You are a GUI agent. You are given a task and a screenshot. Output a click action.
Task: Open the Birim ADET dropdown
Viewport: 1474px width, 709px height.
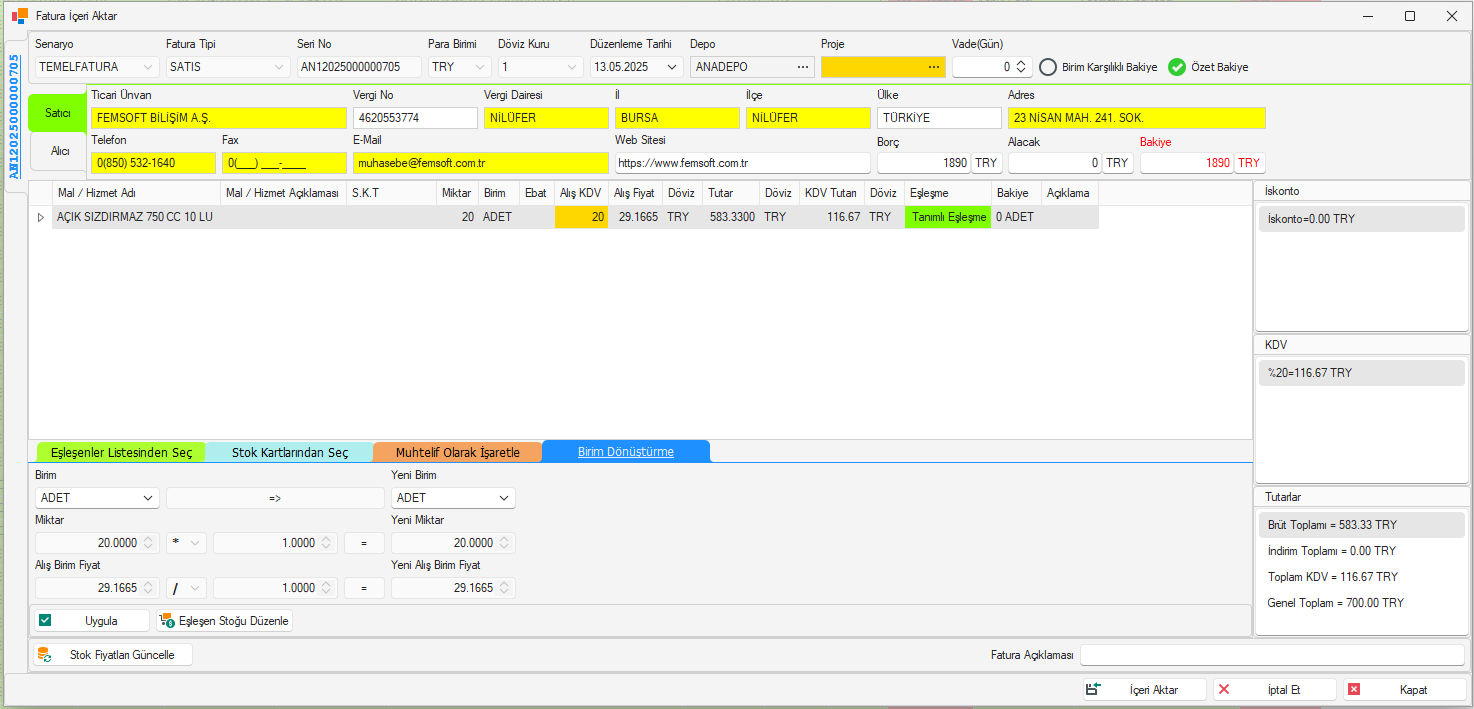(x=149, y=498)
